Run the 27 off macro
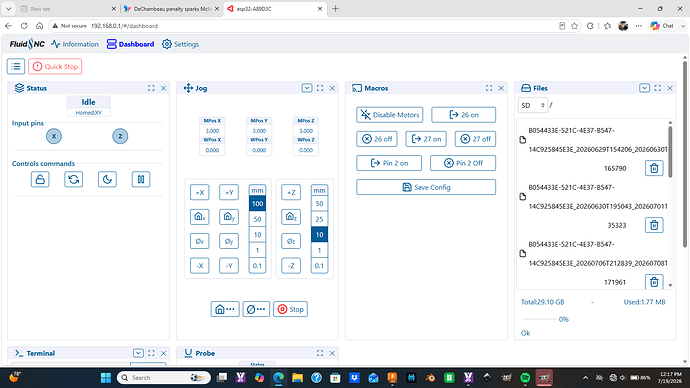This screenshot has height=388, width=690. pos(475,139)
